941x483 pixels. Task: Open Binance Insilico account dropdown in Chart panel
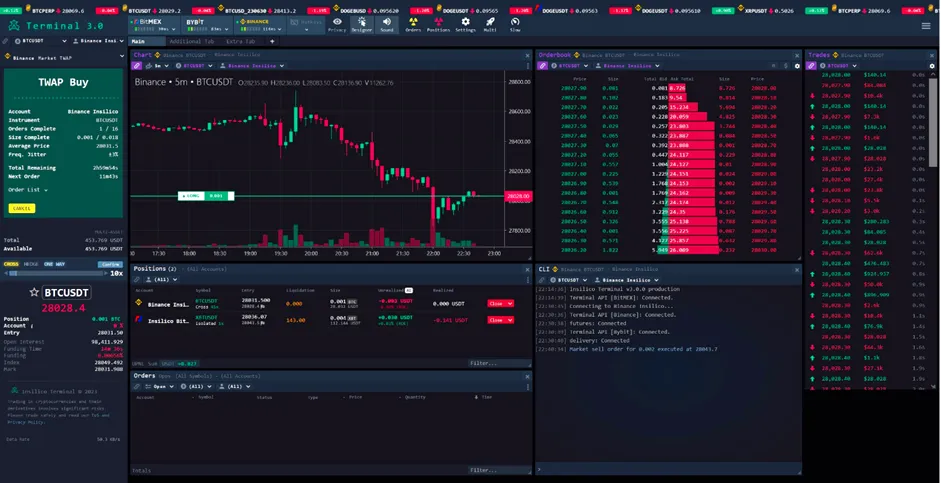coord(251,65)
